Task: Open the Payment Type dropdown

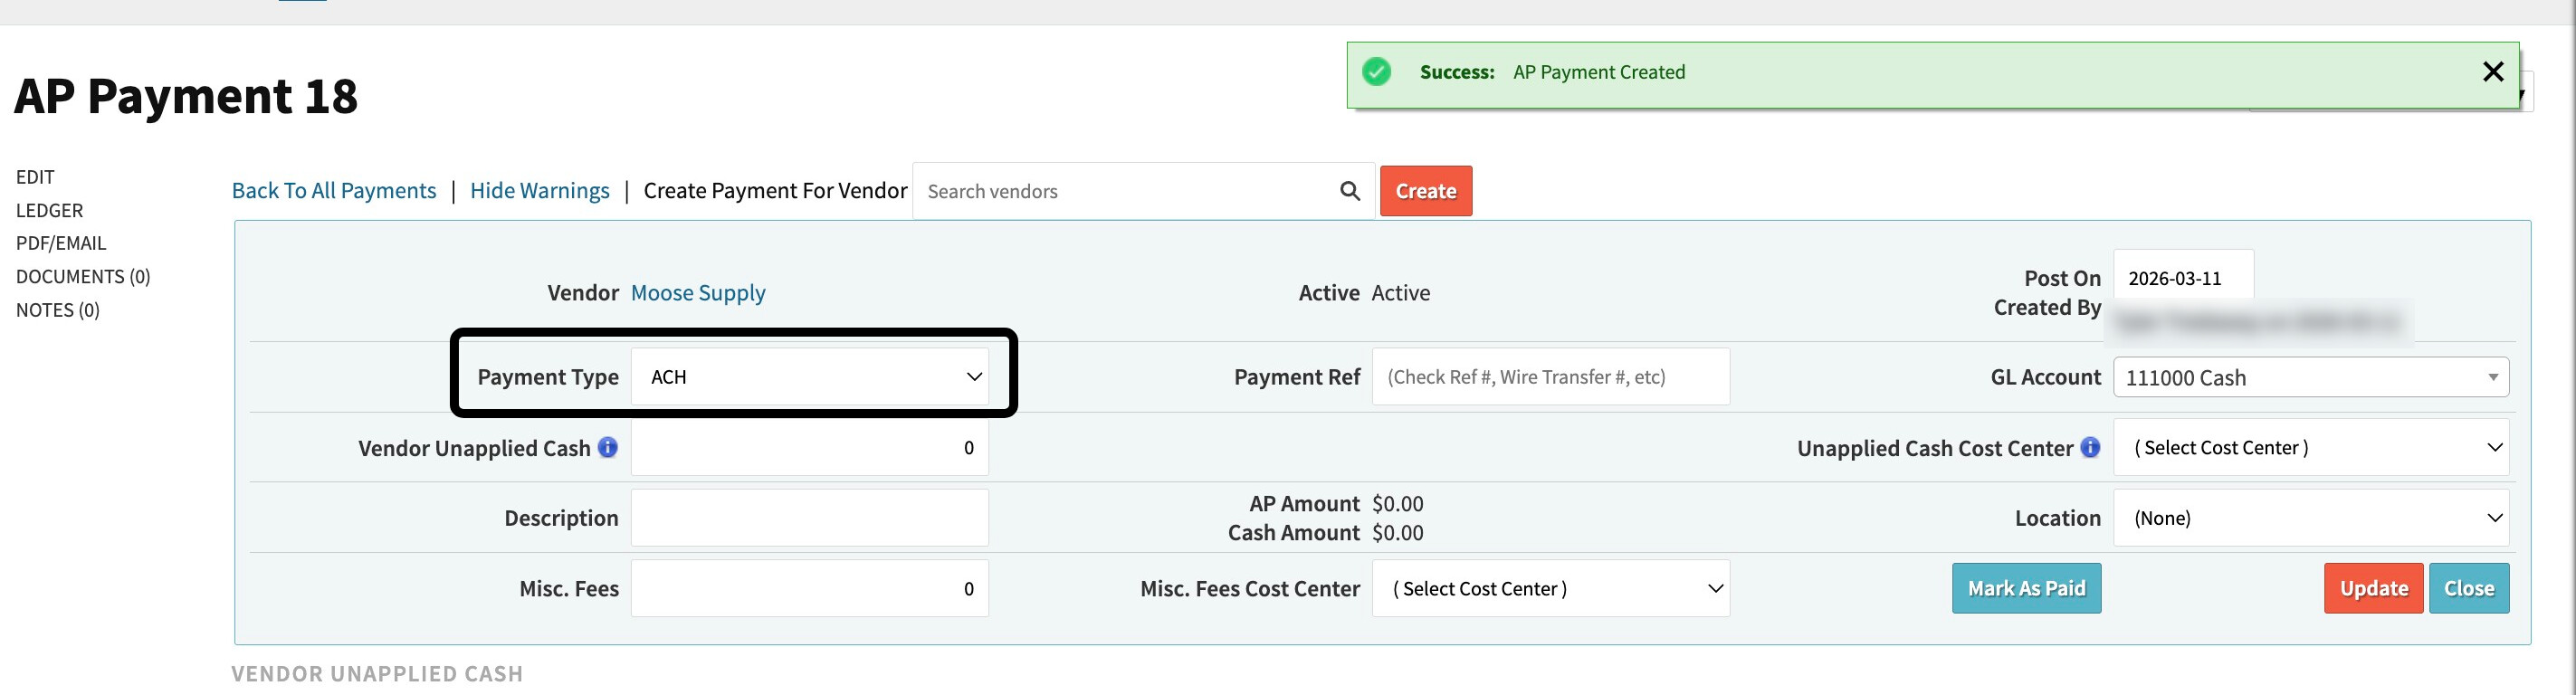Action: click(809, 377)
